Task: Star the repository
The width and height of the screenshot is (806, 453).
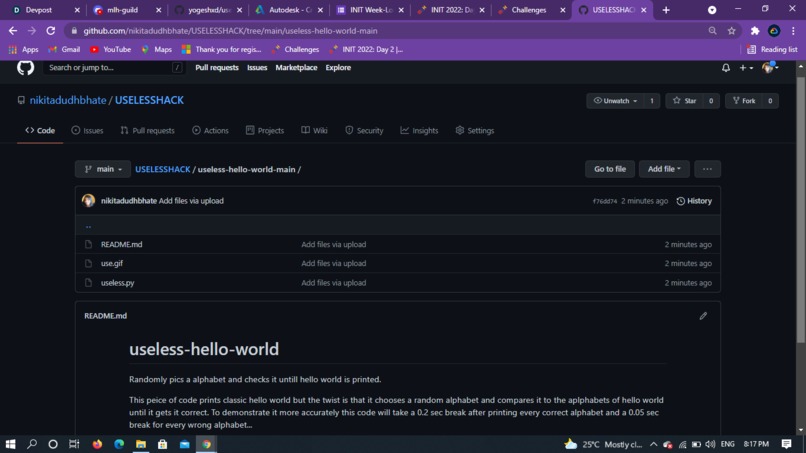Action: tap(685, 101)
